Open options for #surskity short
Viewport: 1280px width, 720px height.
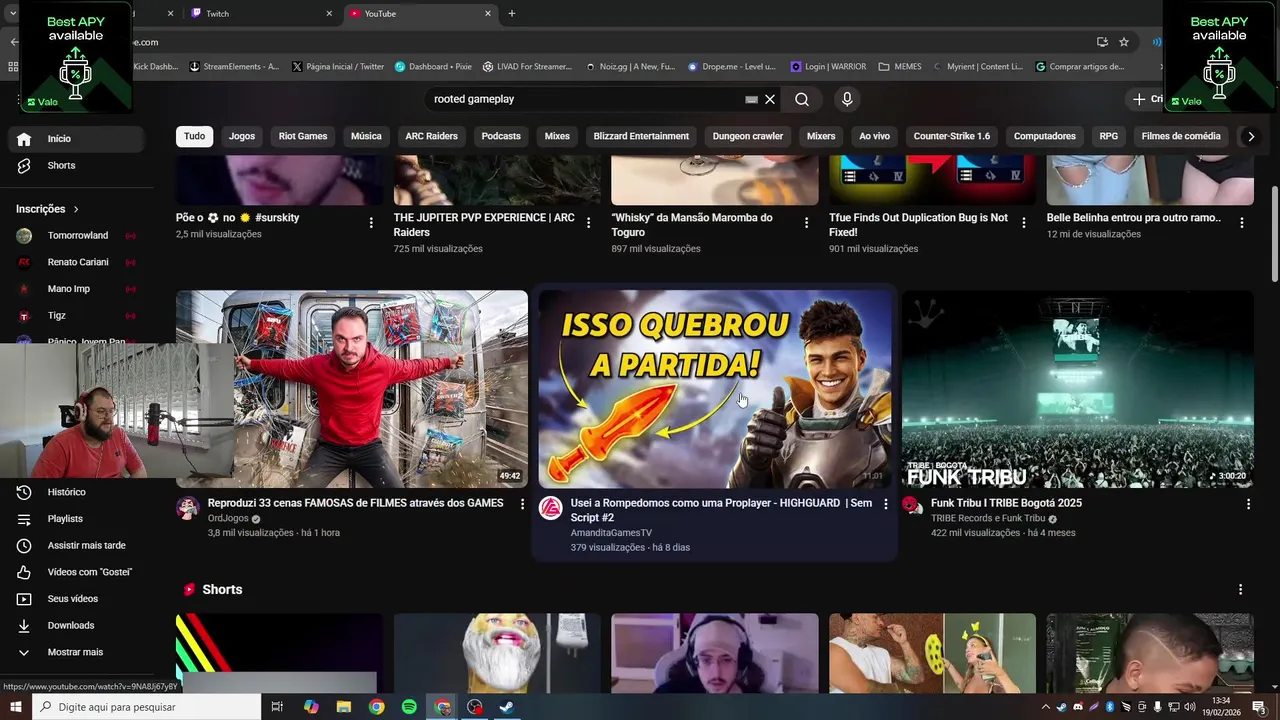(371, 223)
